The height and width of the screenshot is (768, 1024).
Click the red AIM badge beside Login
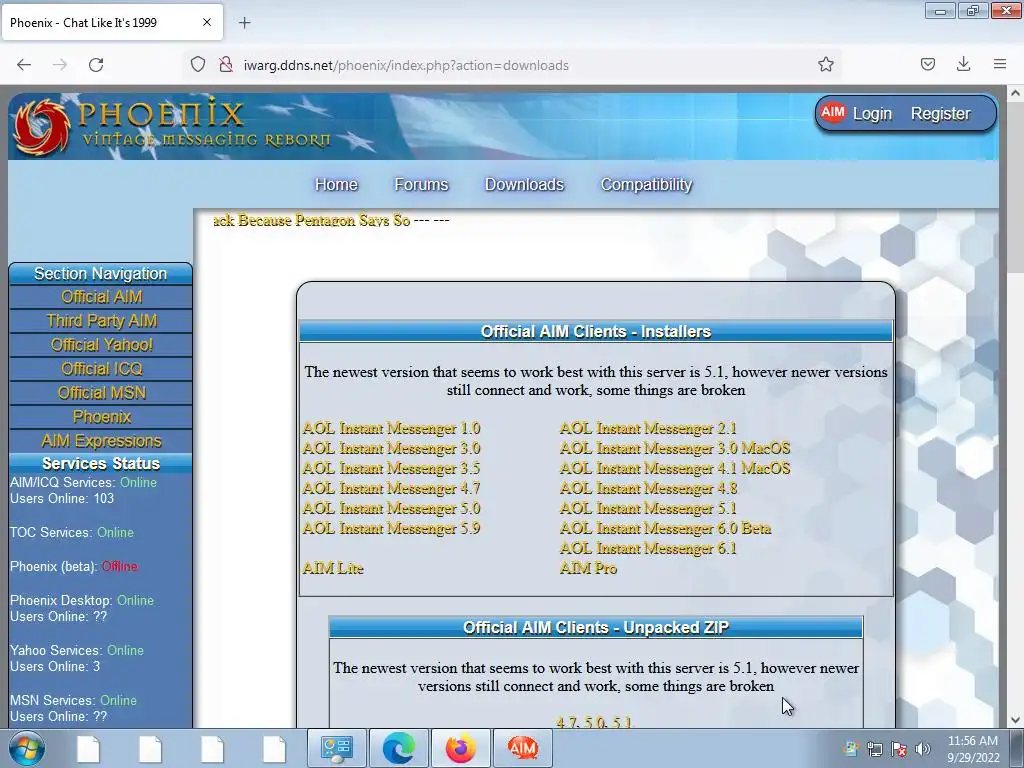click(x=833, y=112)
